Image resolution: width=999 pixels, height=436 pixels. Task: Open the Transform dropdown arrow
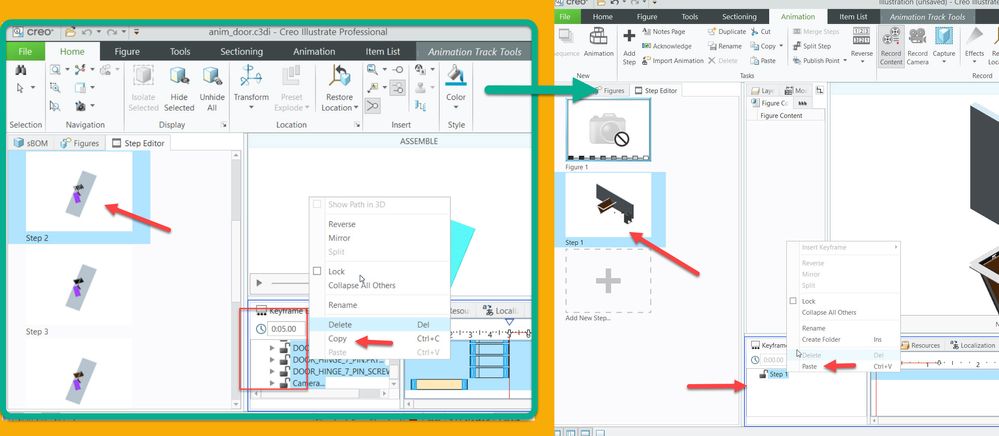coord(251,108)
